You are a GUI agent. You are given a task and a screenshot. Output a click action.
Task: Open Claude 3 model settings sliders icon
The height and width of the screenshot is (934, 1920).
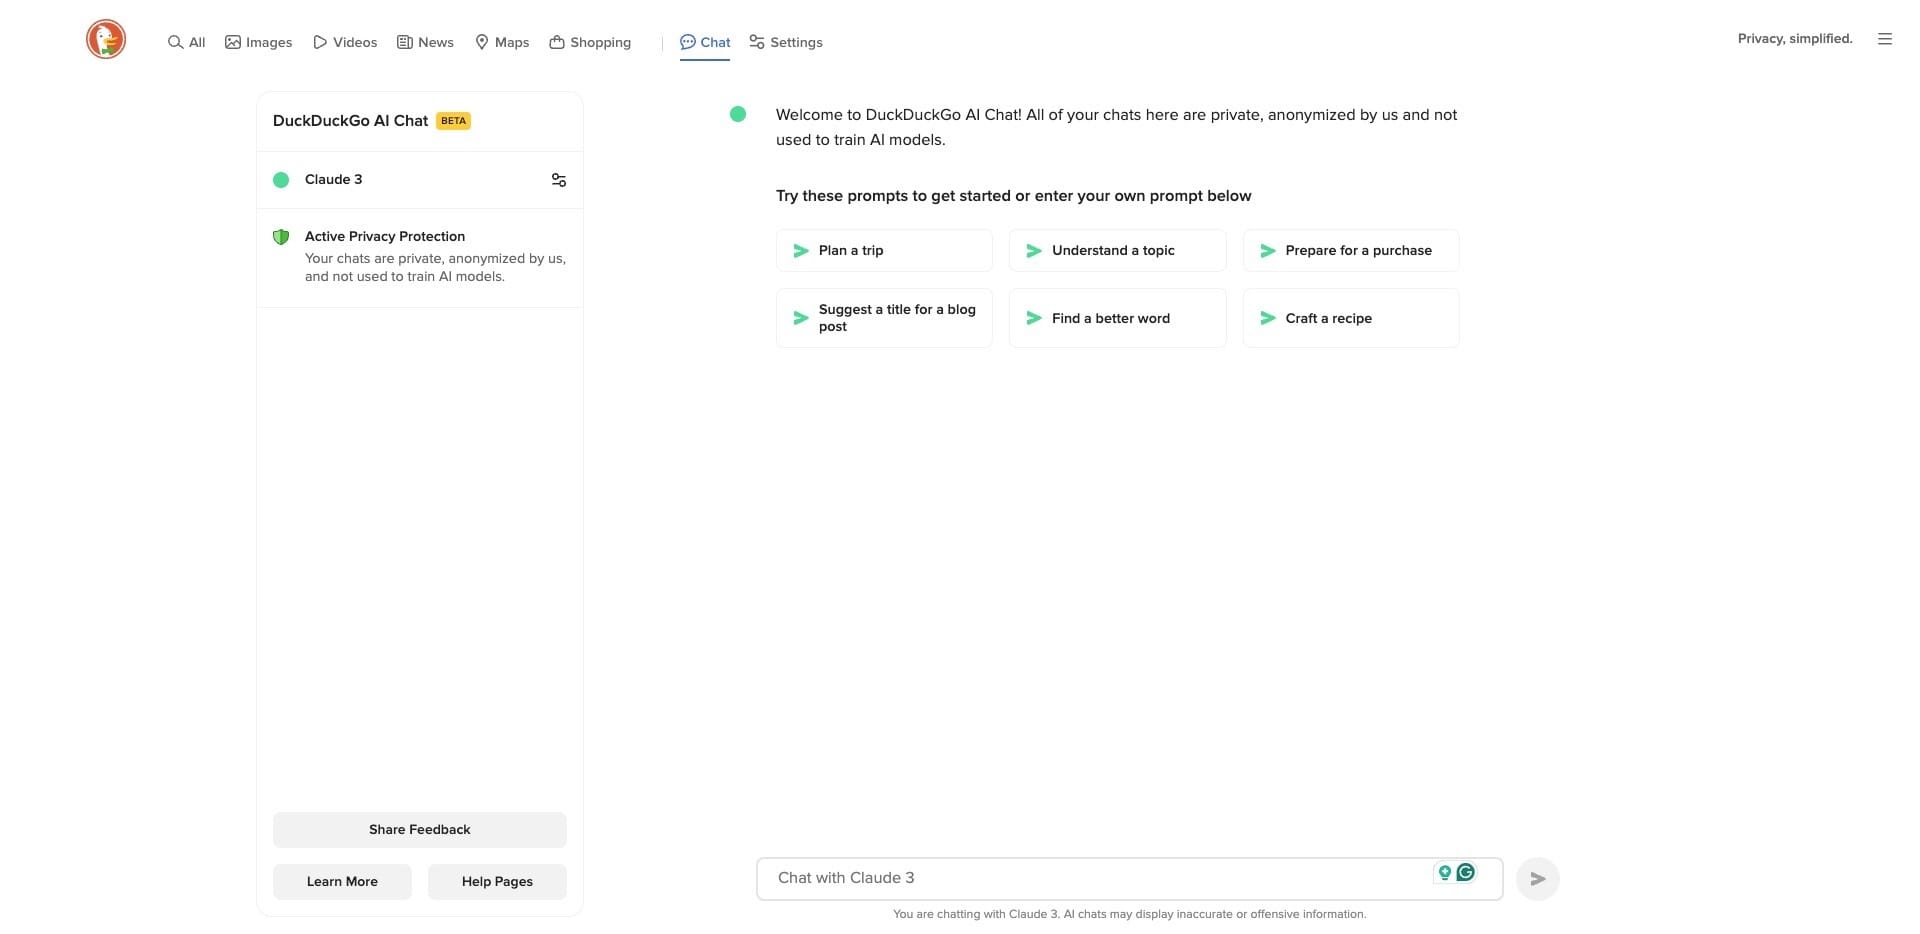558,180
